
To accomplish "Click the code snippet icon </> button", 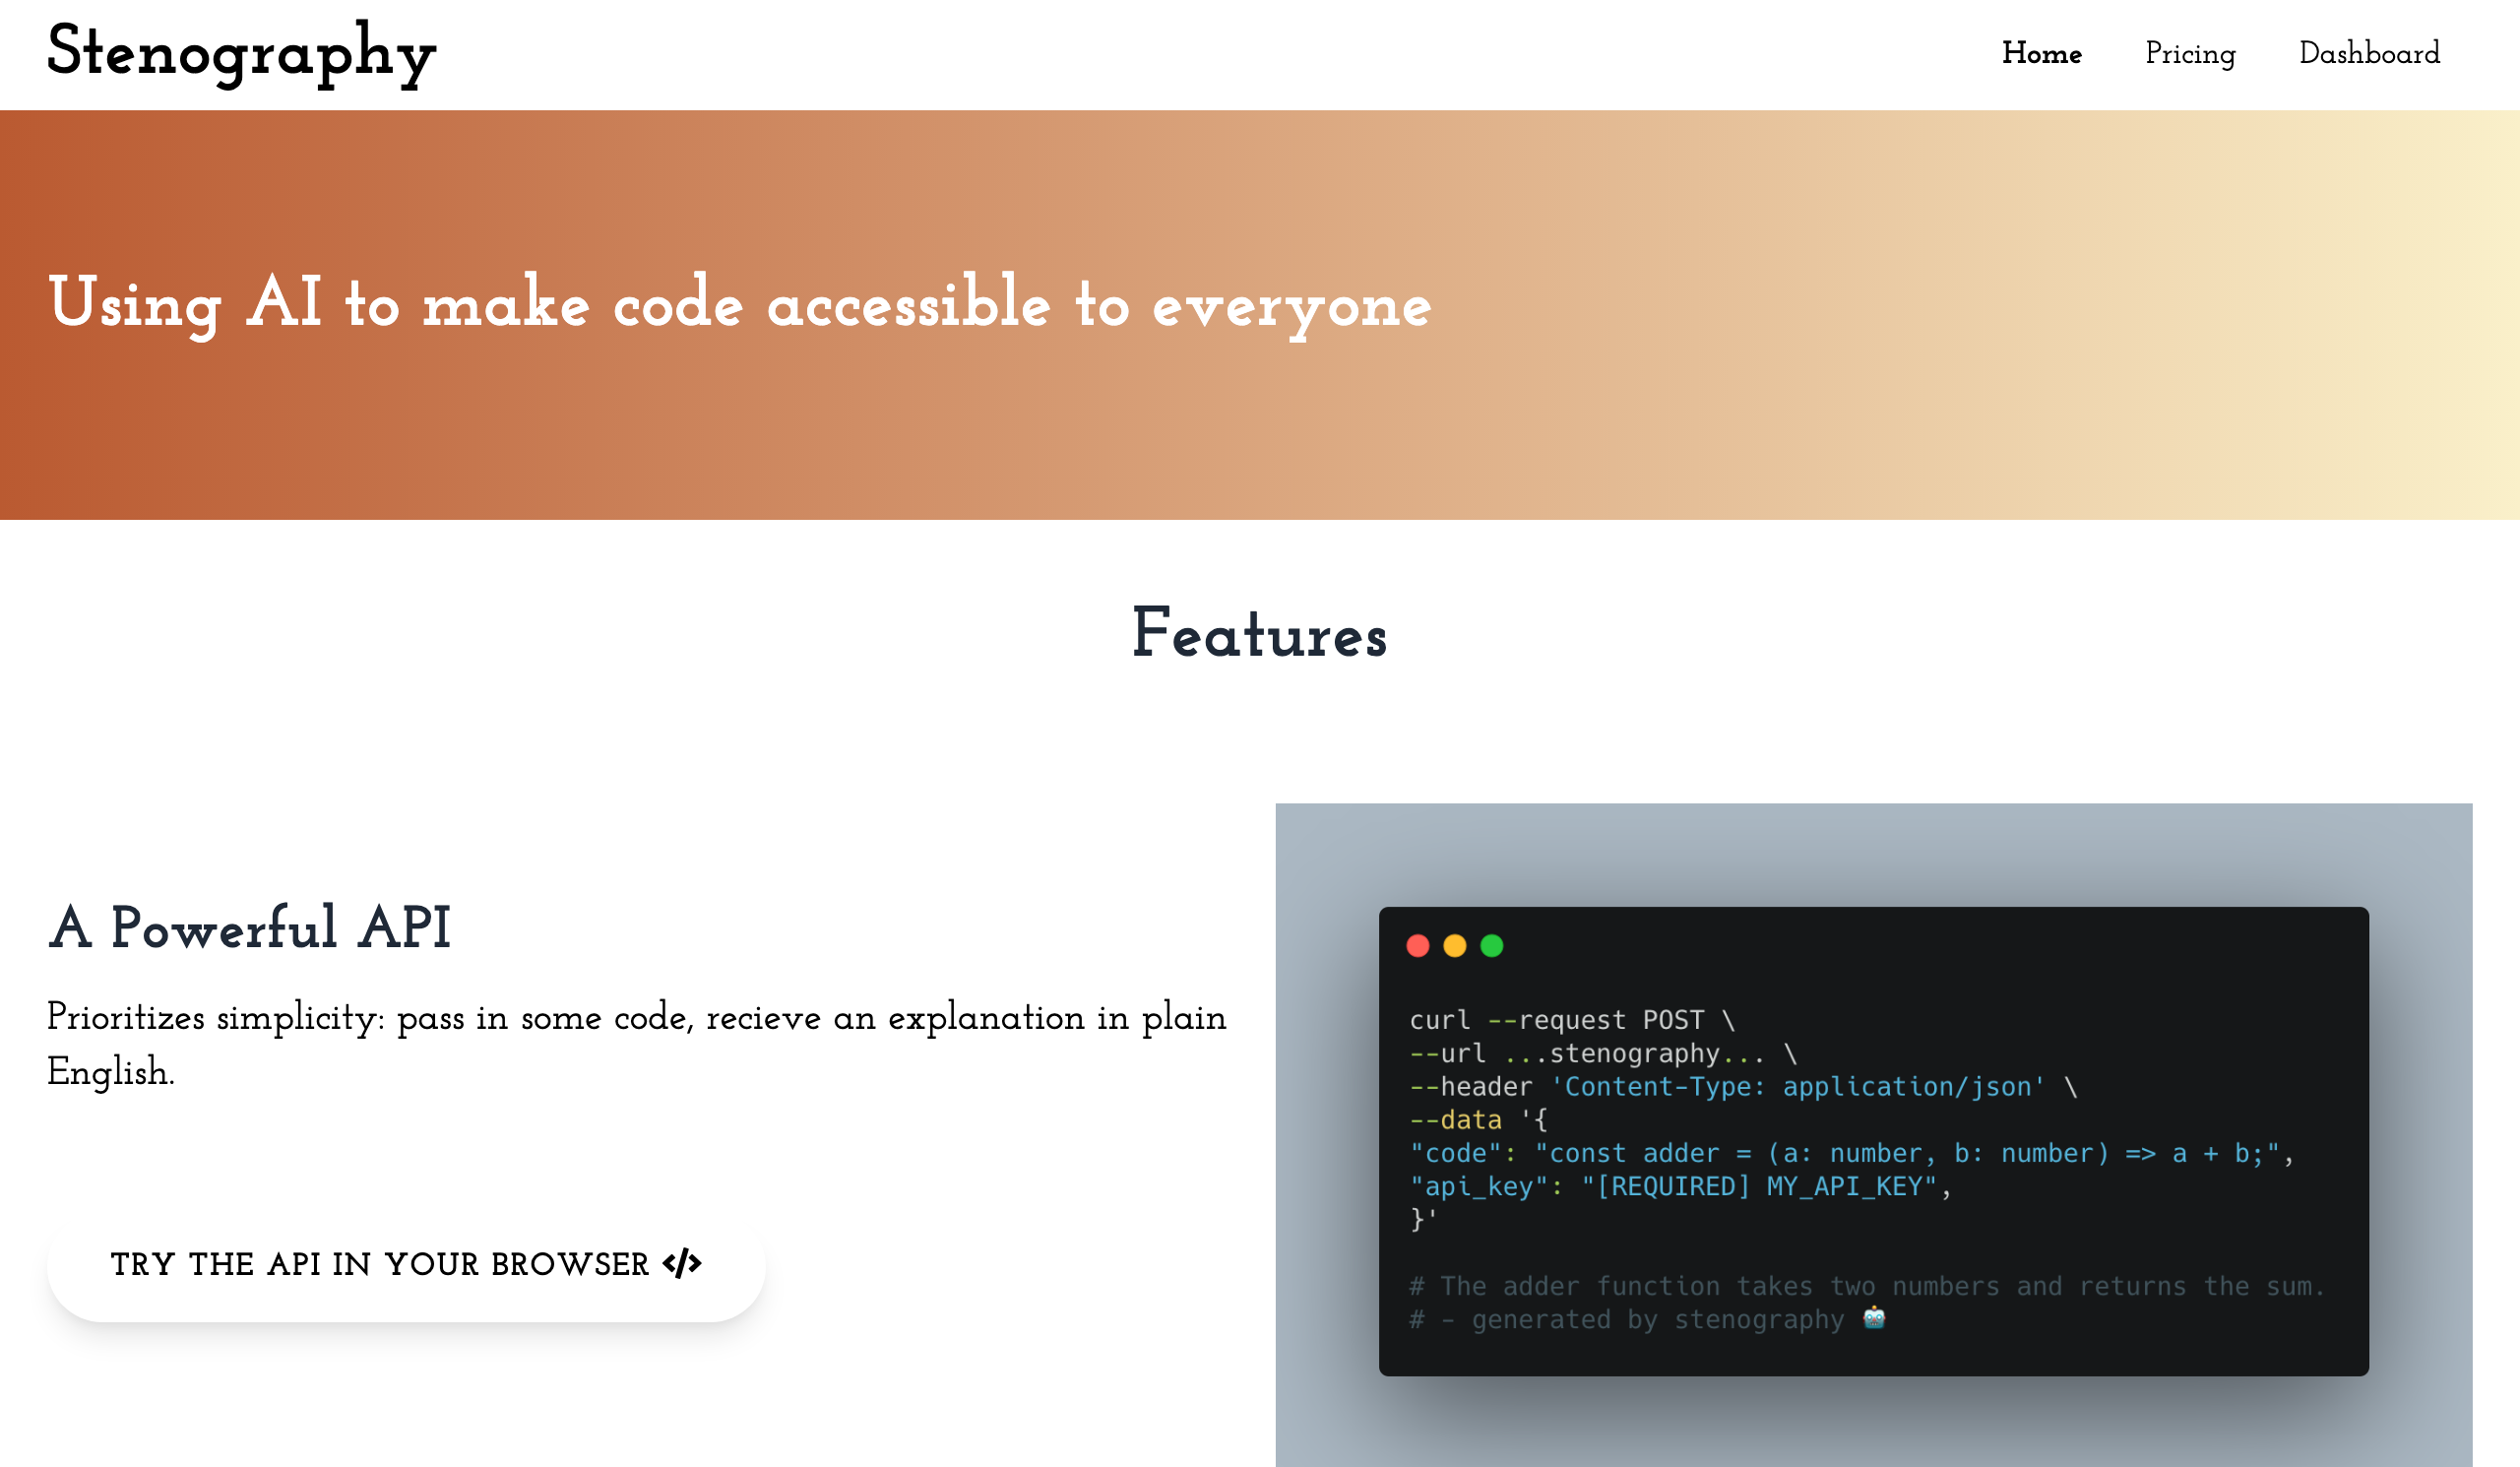I will click(682, 1264).
